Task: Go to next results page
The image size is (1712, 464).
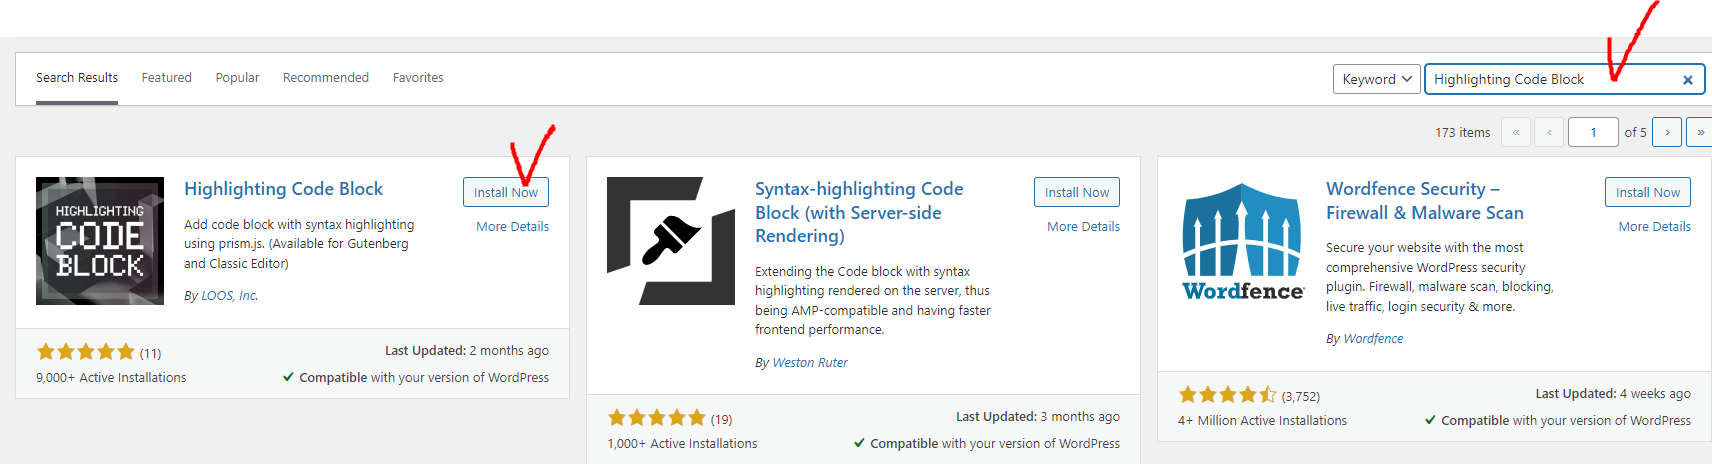Action: (1667, 132)
